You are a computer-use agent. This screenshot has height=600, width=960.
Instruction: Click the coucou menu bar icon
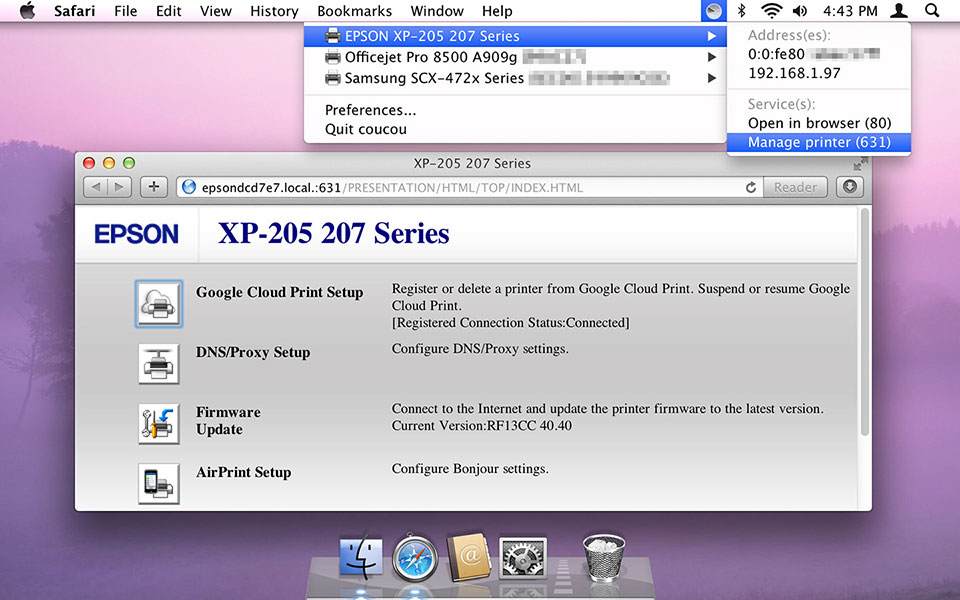[x=713, y=11]
